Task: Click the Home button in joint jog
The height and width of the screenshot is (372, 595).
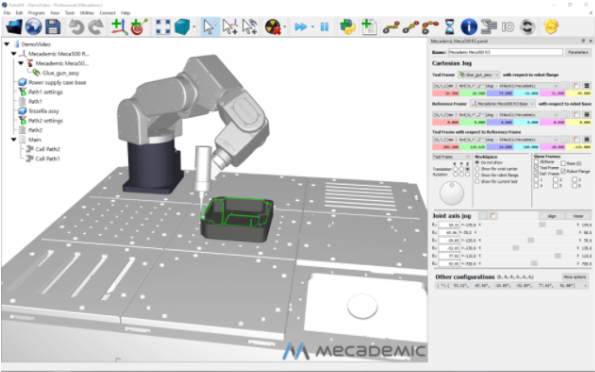Action: point(578,216)
